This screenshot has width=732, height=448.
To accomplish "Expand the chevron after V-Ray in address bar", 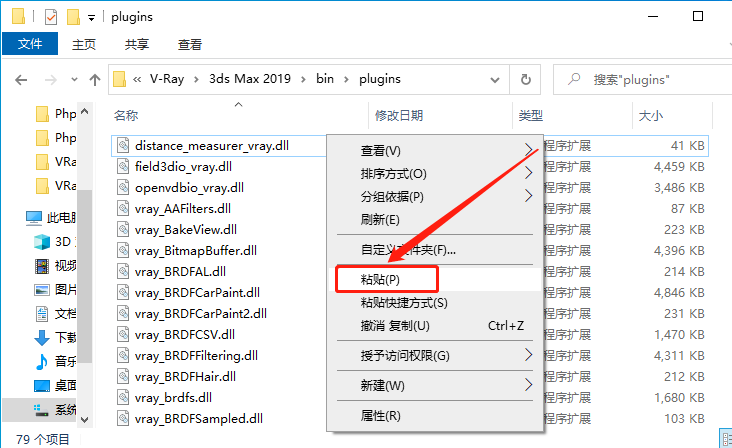I will [197, 80].
